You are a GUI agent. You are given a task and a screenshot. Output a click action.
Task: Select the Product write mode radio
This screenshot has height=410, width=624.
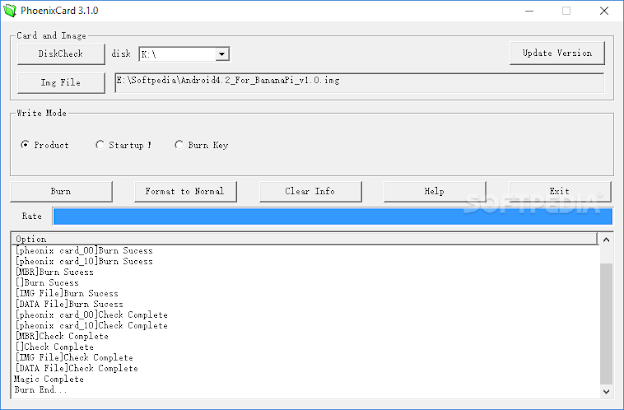point(45,145)
